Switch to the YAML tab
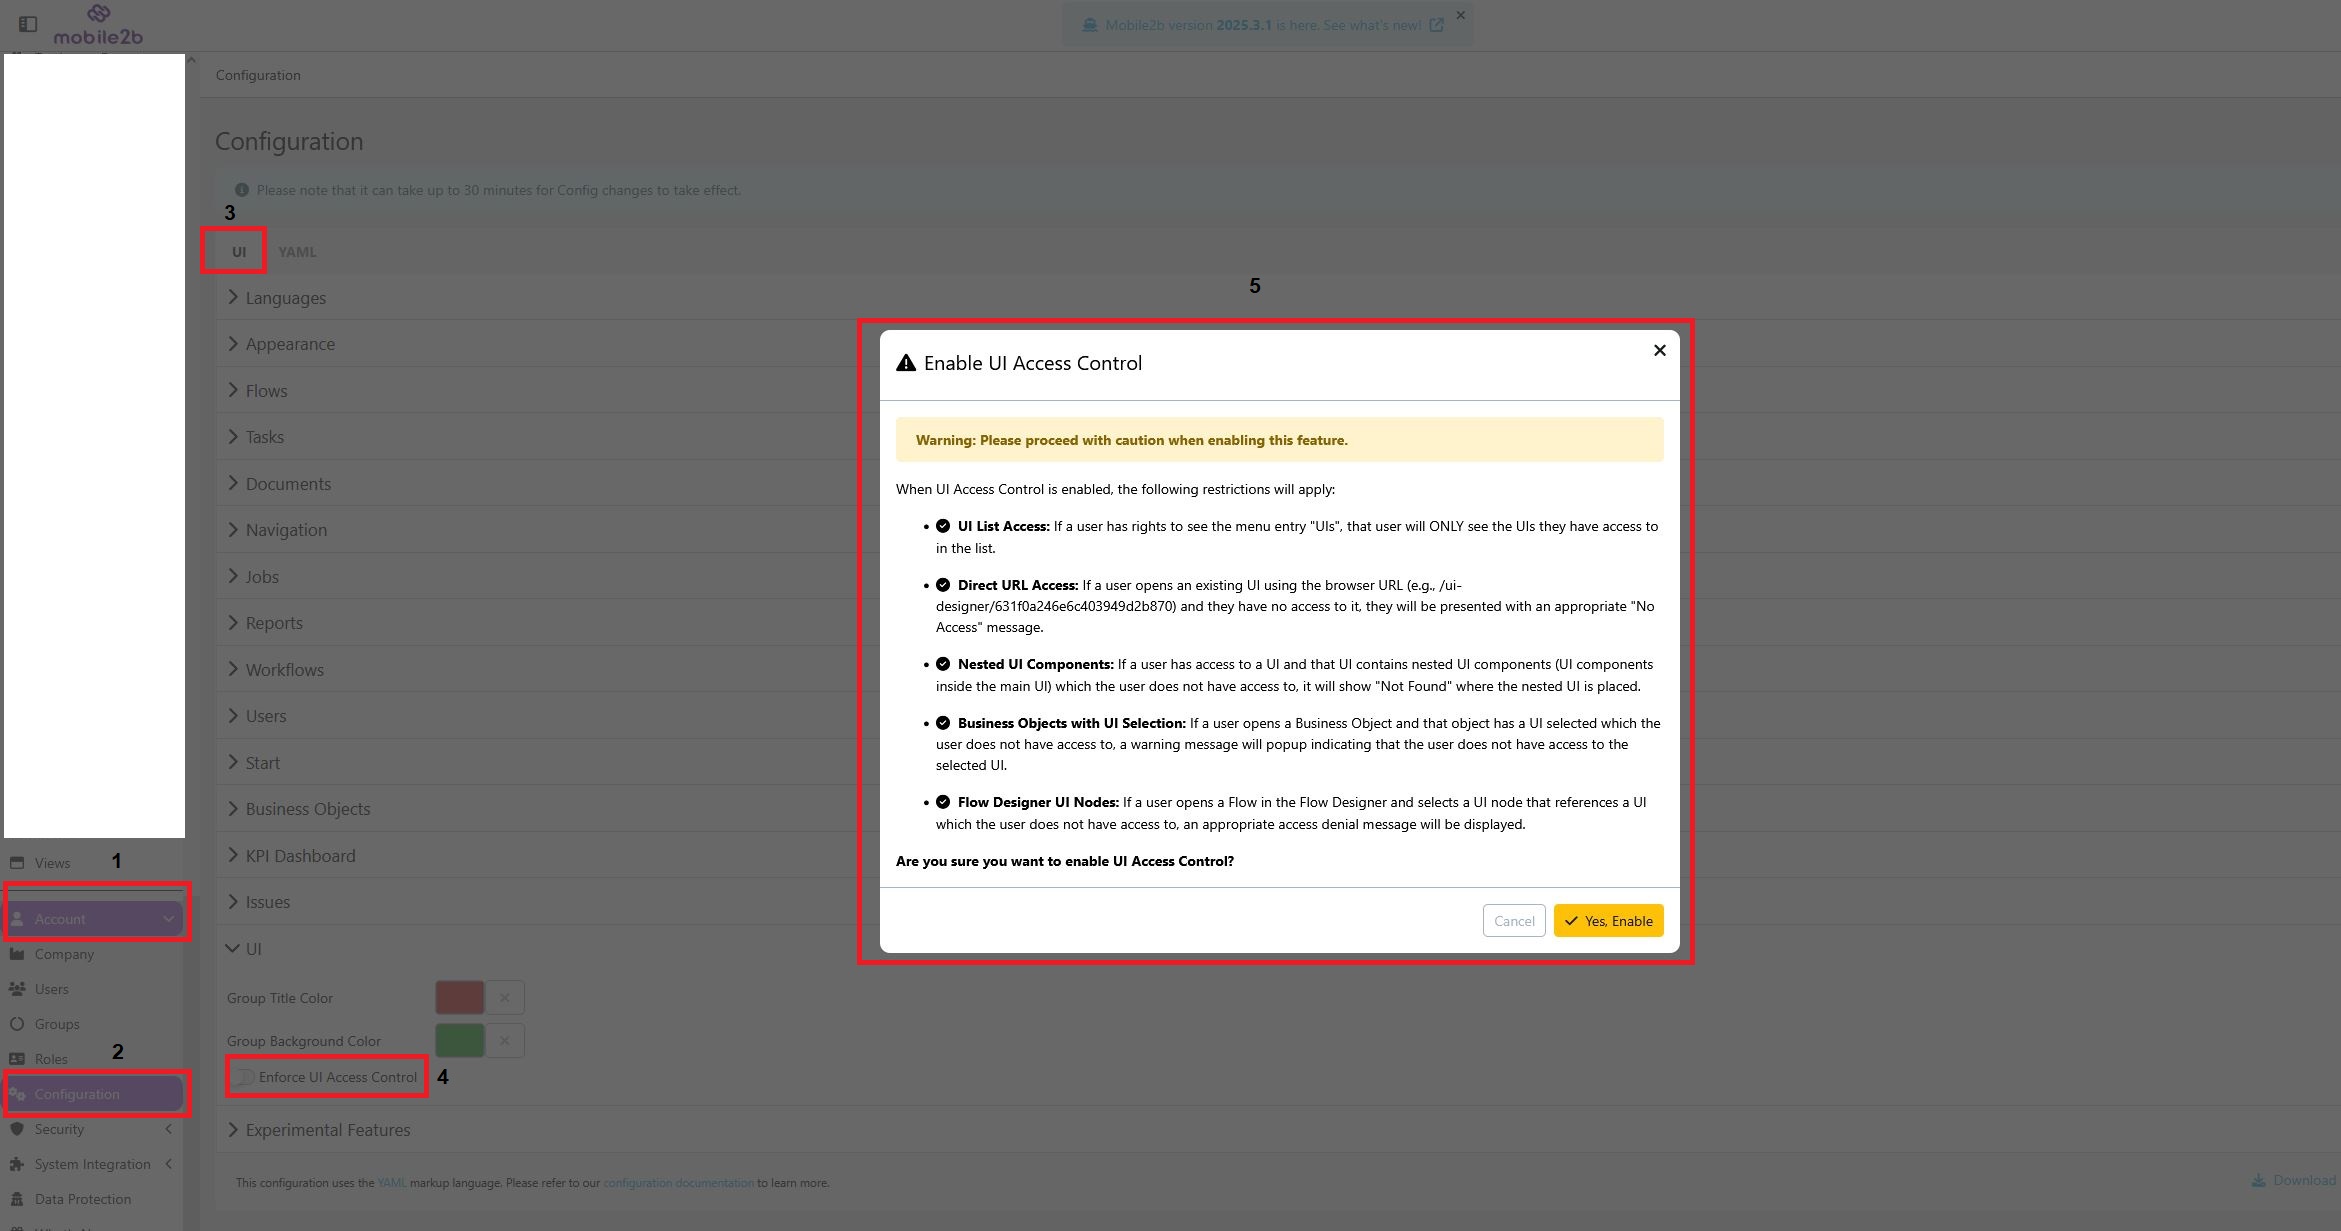Viewport: 2341px width, 1231px height. [x=297, y=251]
